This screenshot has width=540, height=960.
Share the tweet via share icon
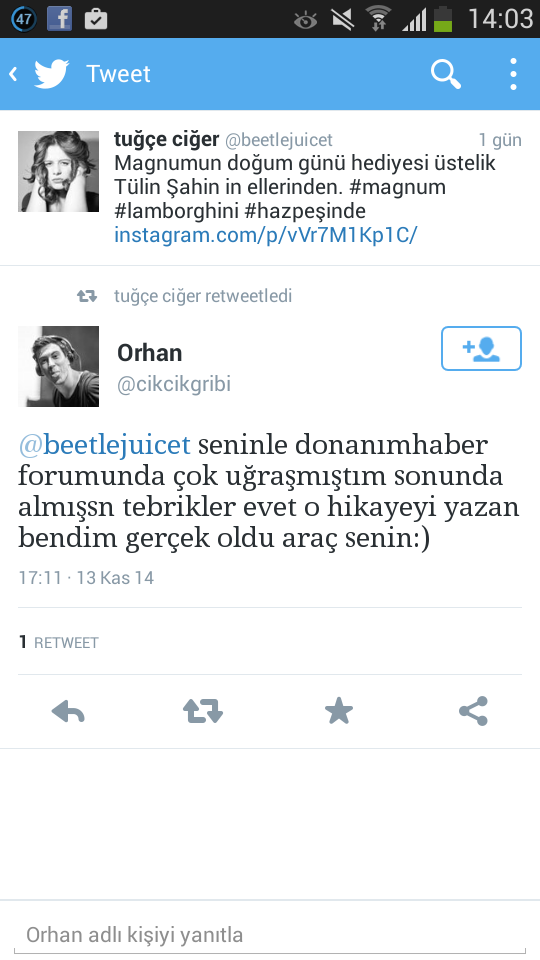pyautogui.click(x=473, y=711)
